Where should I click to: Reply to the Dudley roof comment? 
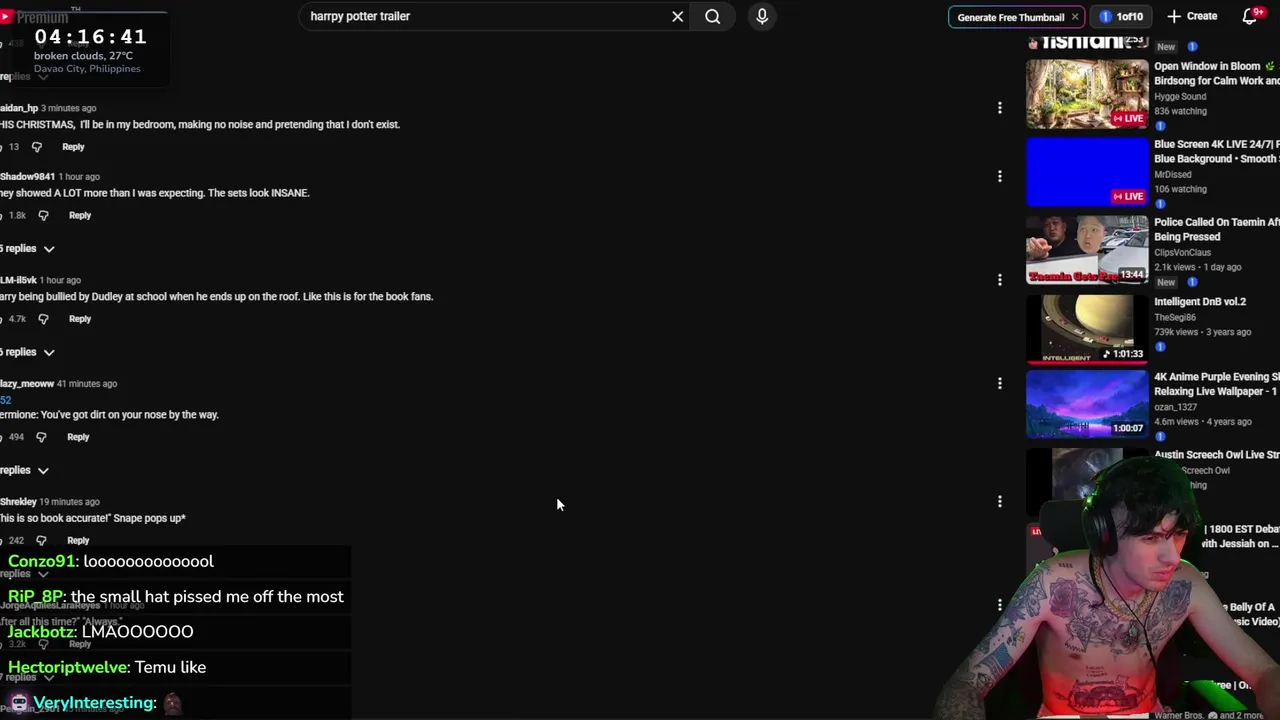point(79,319)
